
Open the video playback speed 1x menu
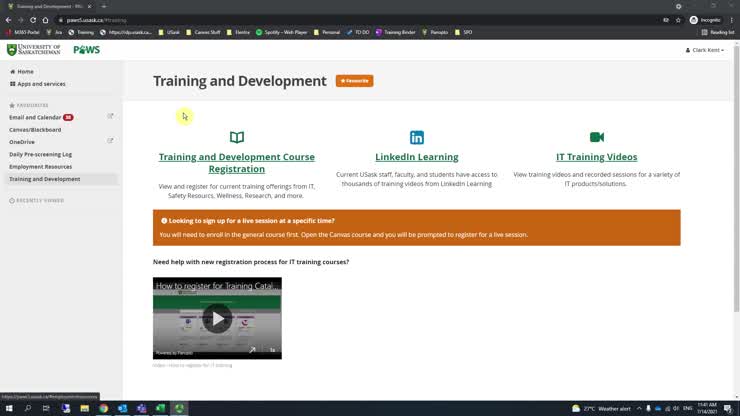272,350
